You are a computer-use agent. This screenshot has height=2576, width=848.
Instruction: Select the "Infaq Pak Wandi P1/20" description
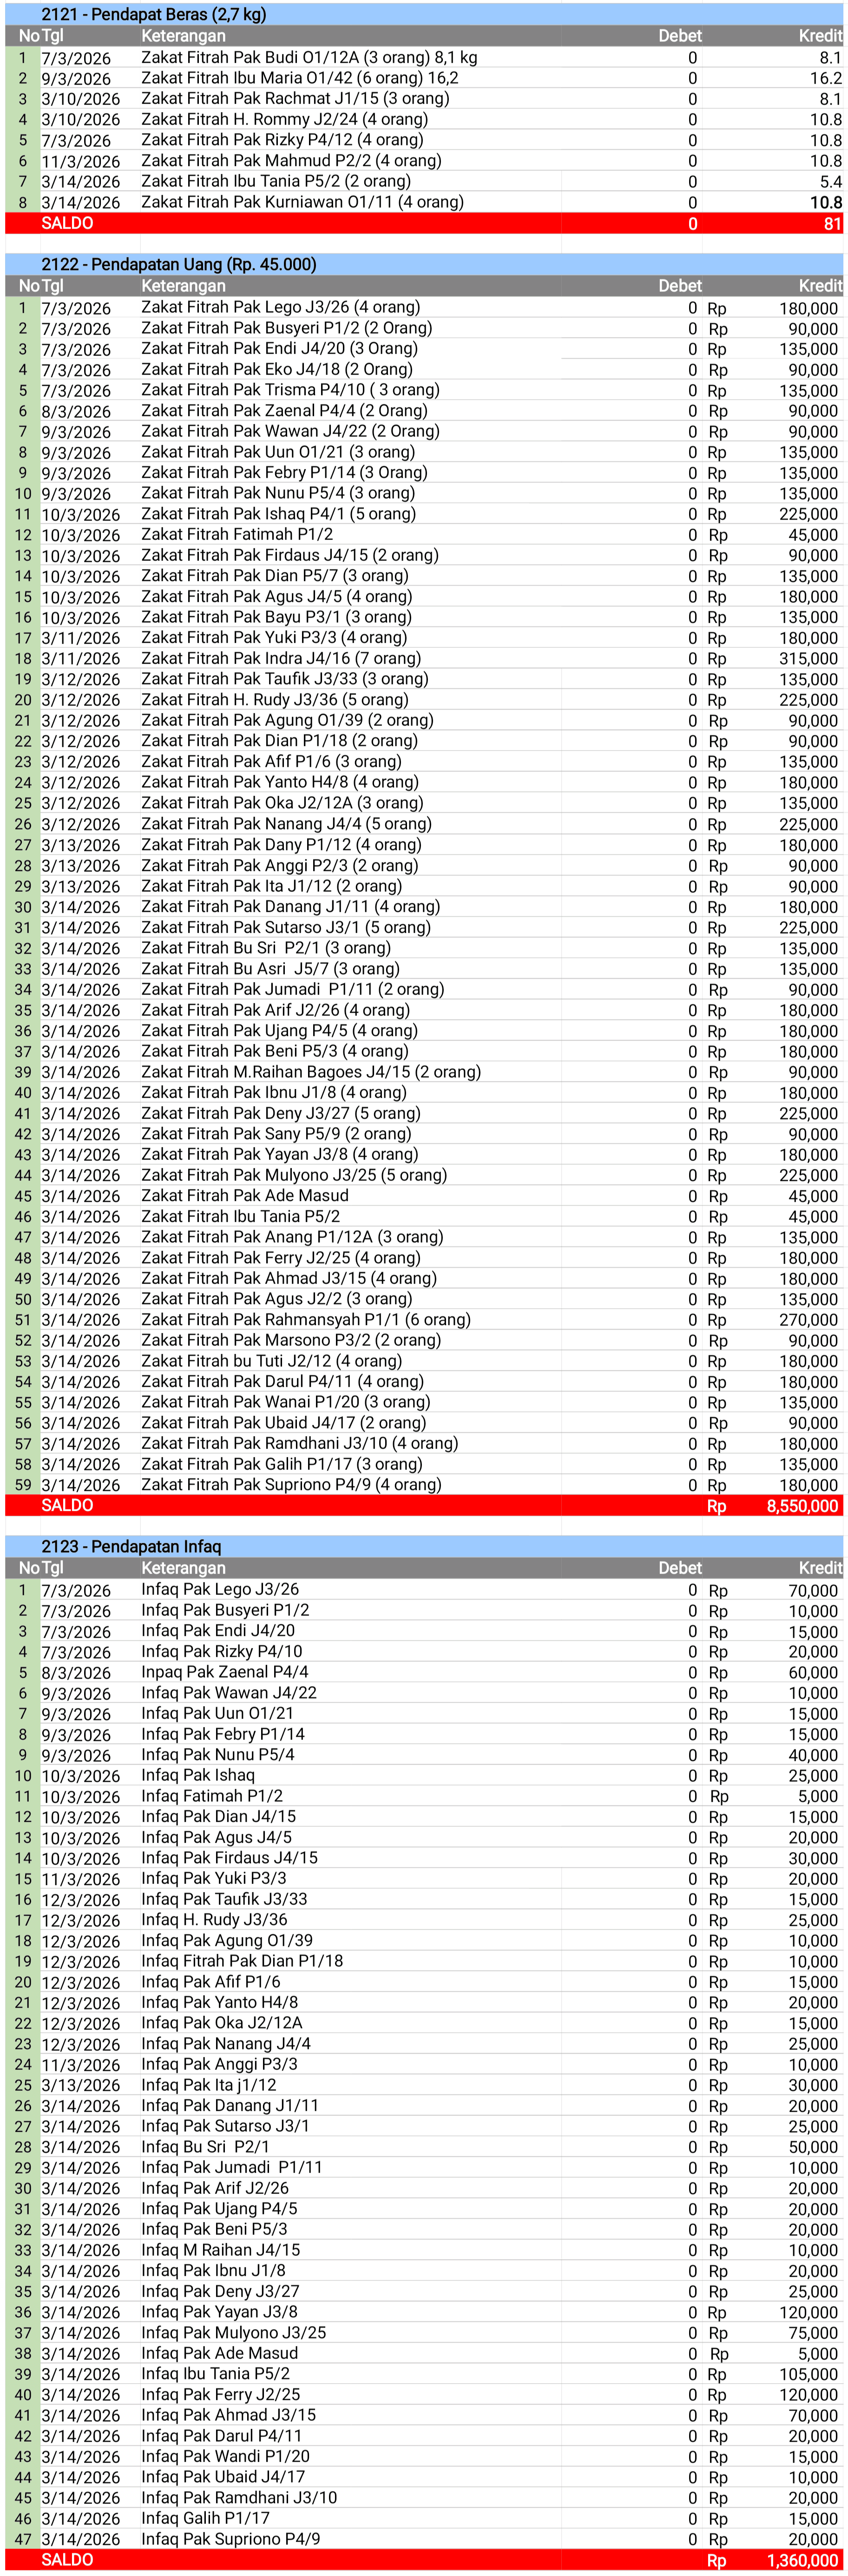[x=225, y=2456]
